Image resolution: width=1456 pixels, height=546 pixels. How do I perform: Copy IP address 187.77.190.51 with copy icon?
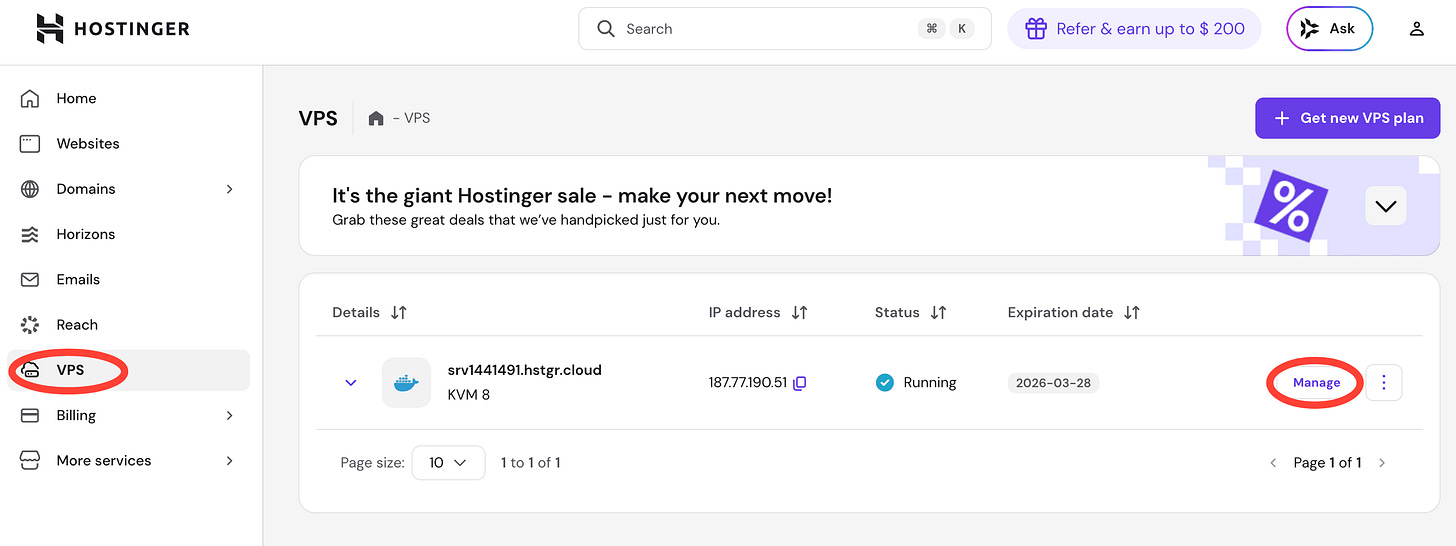(800, 383)
